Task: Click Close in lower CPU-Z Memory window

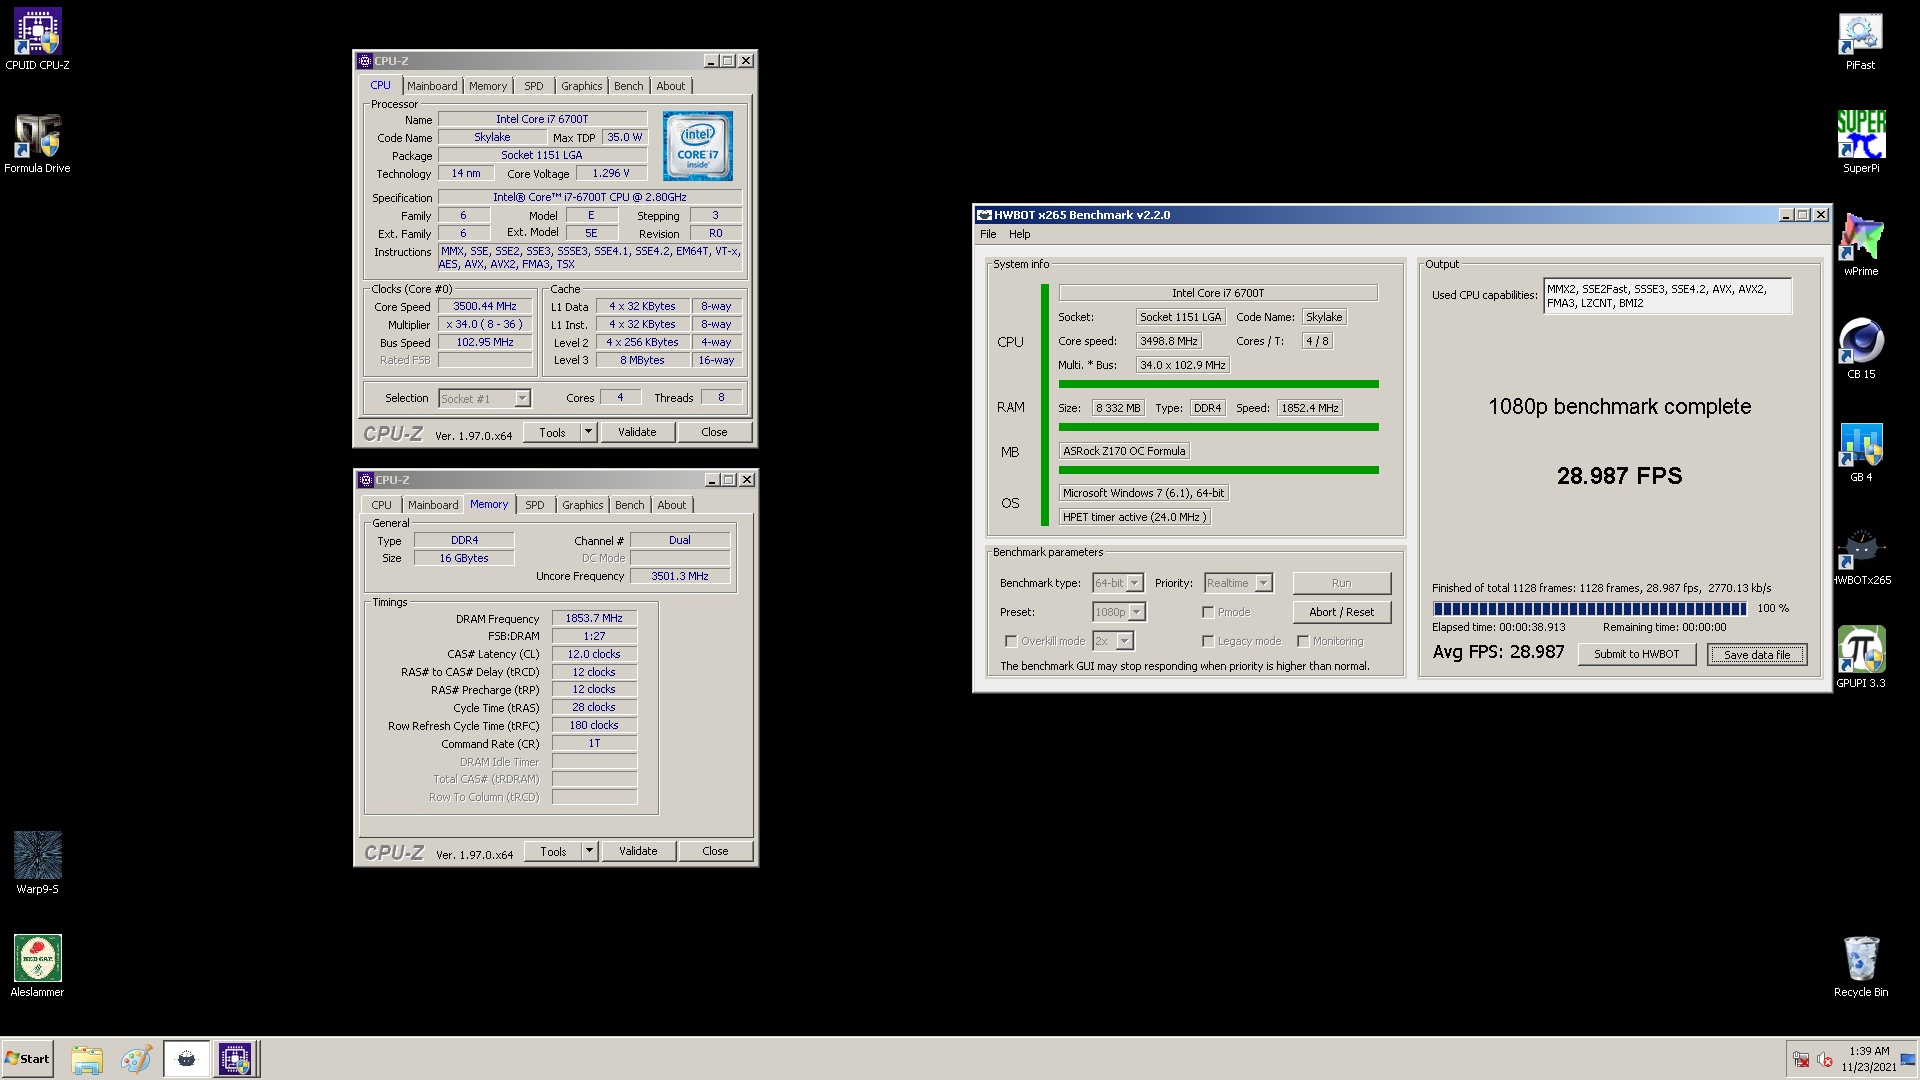Action: (x=715, y=851)
